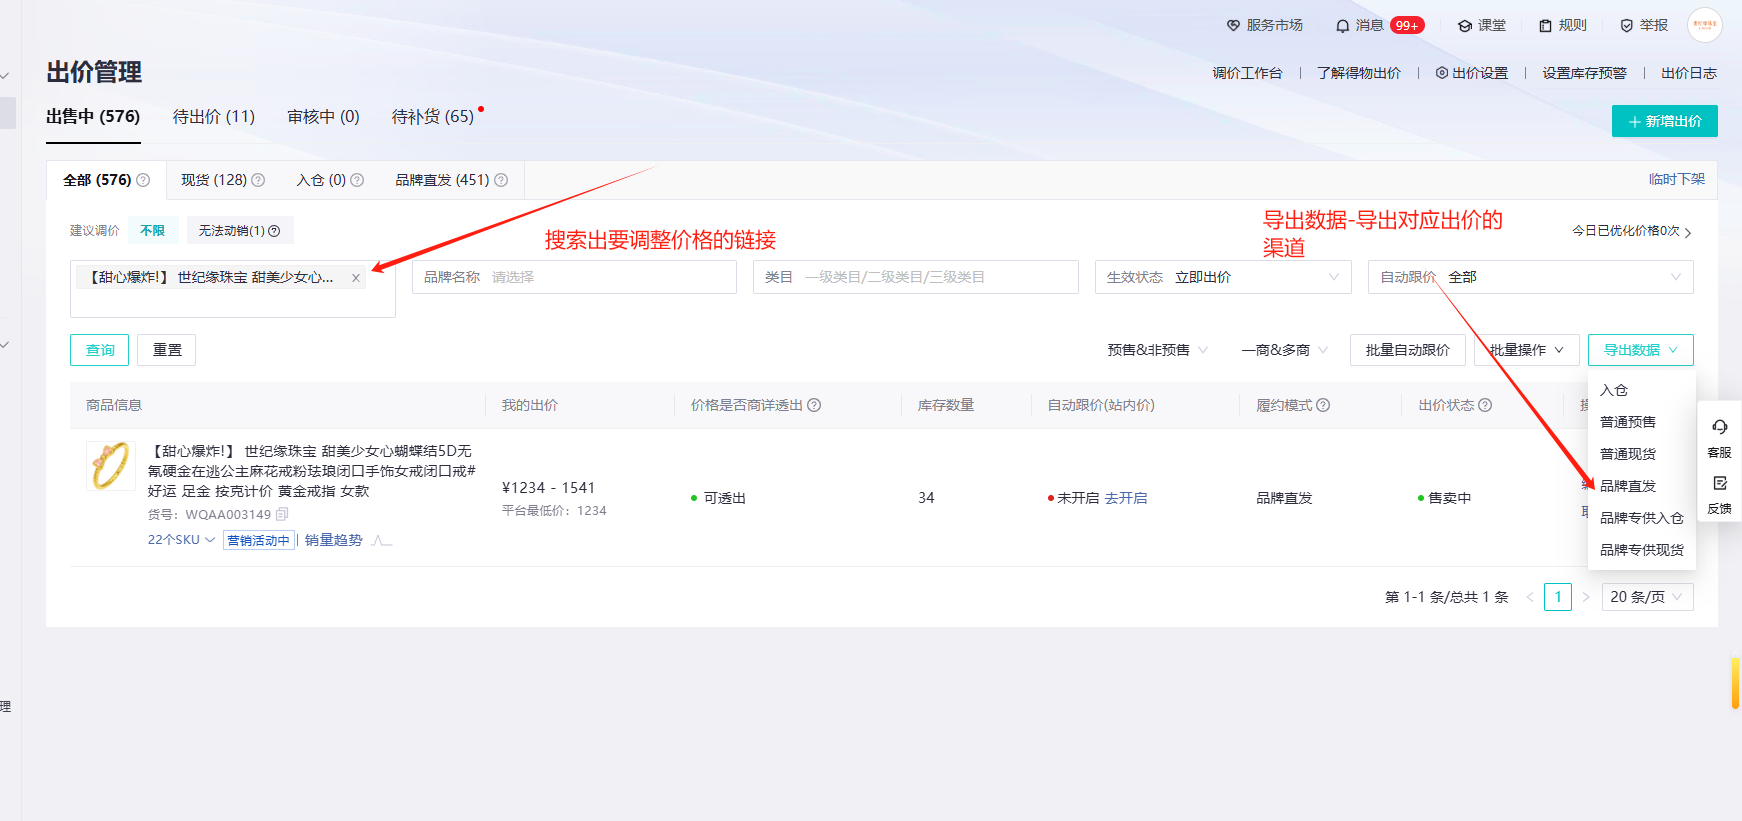Open the 消息 notification bell
Screen dimensions: 1742x821
point(1343,26)
